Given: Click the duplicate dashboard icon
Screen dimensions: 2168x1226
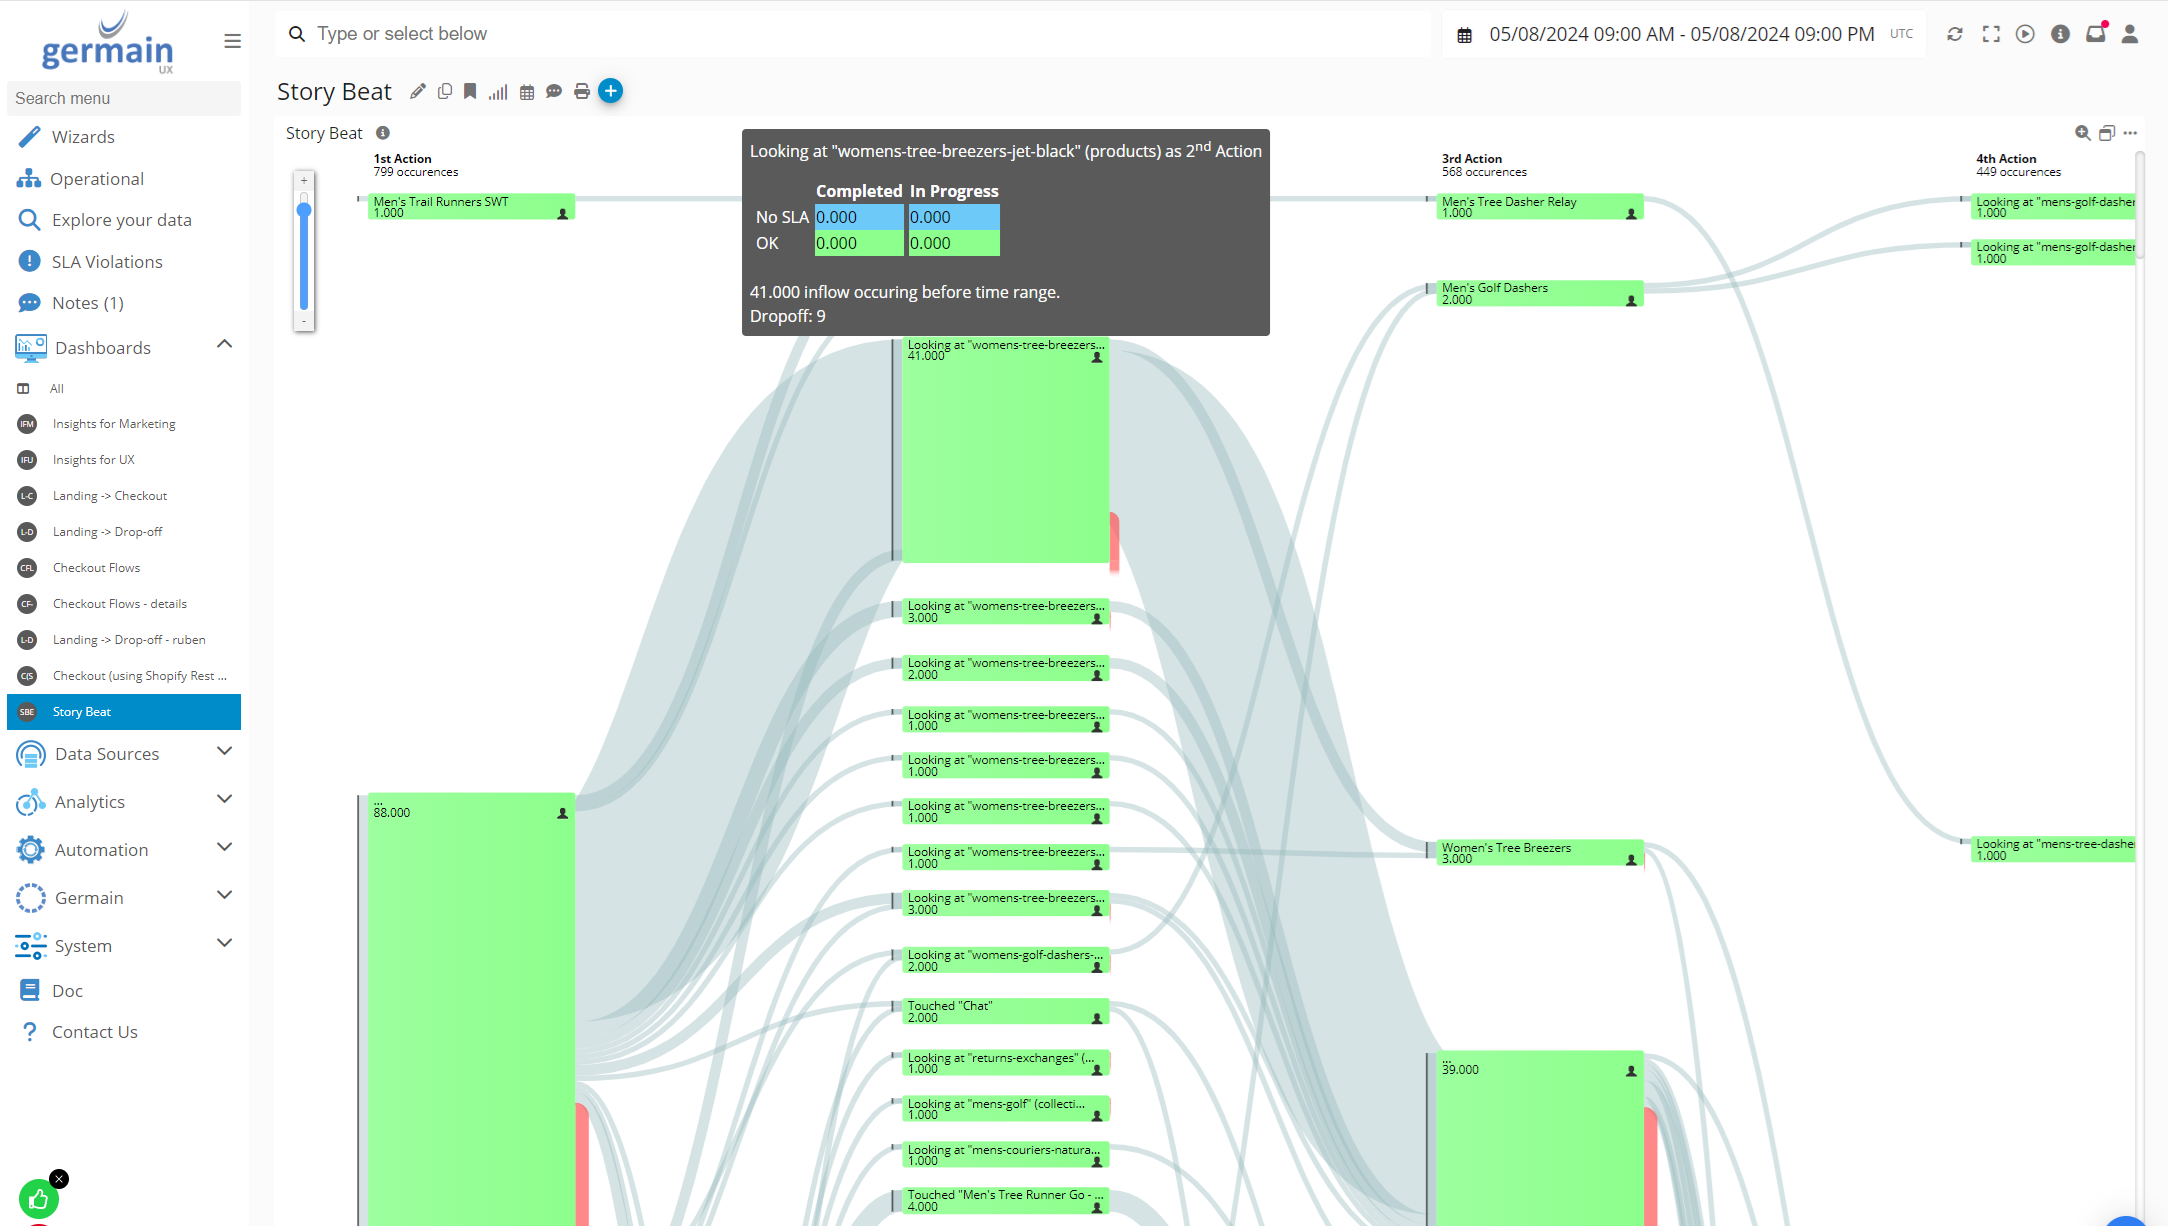Looking at the screenshot, I should tap(445, 91).
